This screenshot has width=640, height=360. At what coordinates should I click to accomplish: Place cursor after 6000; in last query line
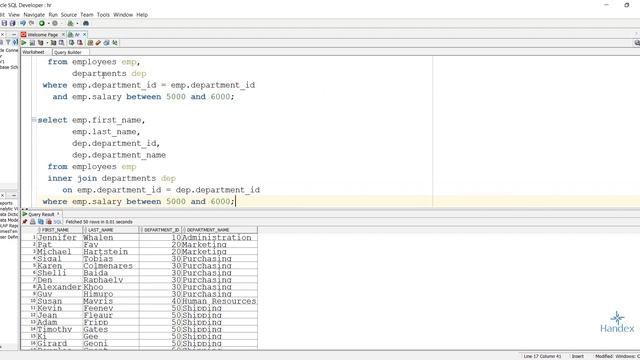click(236, 202)
